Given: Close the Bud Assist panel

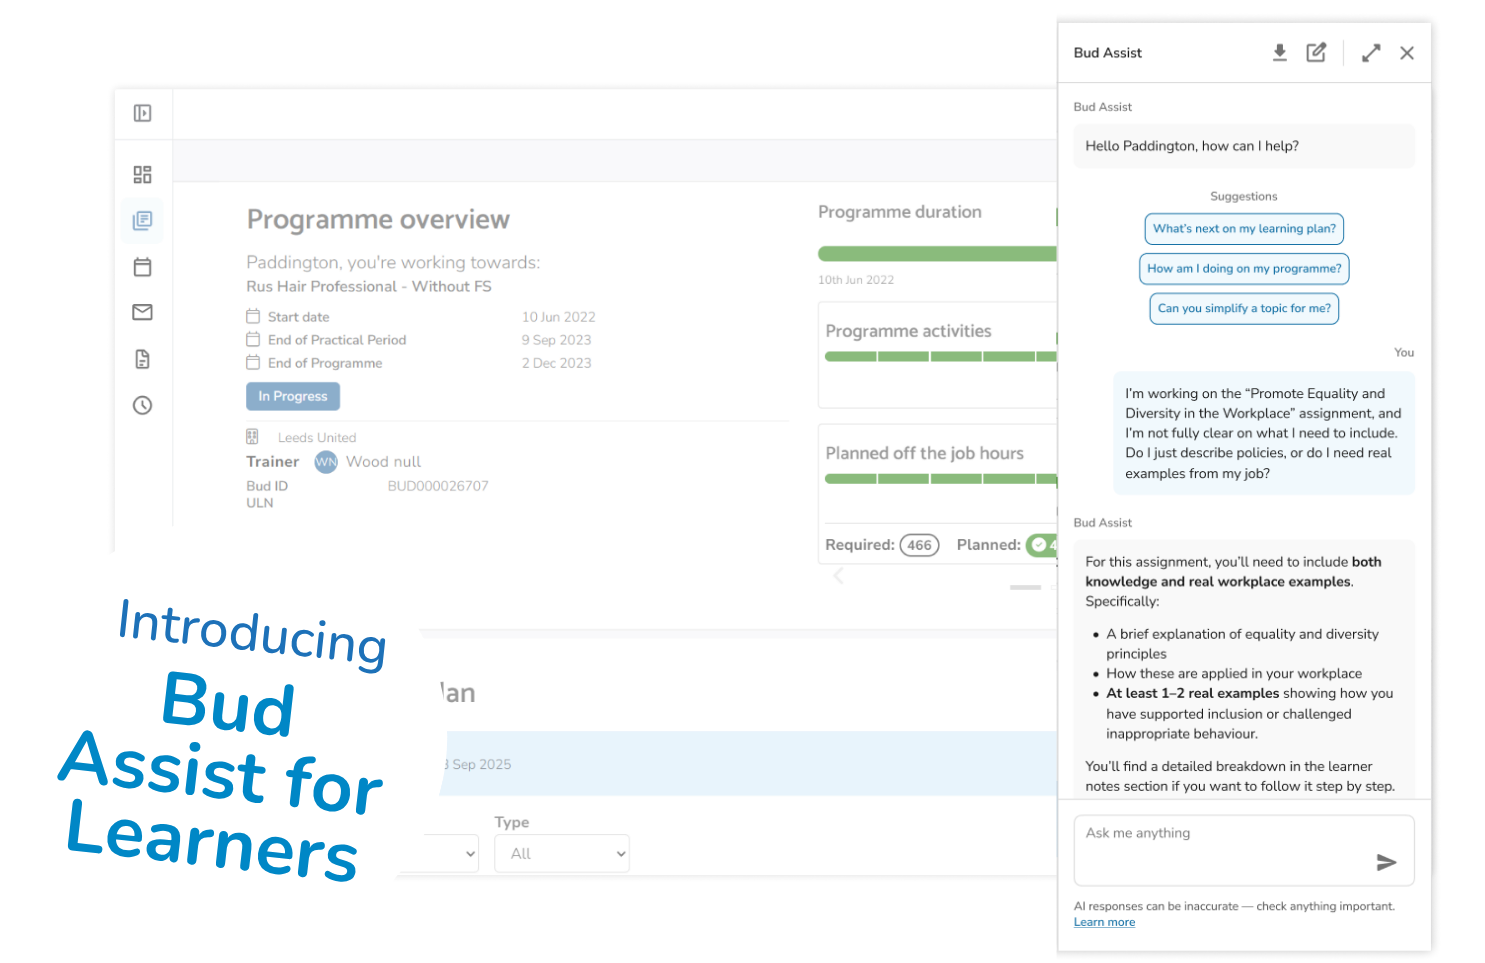Looking at the screenshot, I should [x=1407, y=53].
